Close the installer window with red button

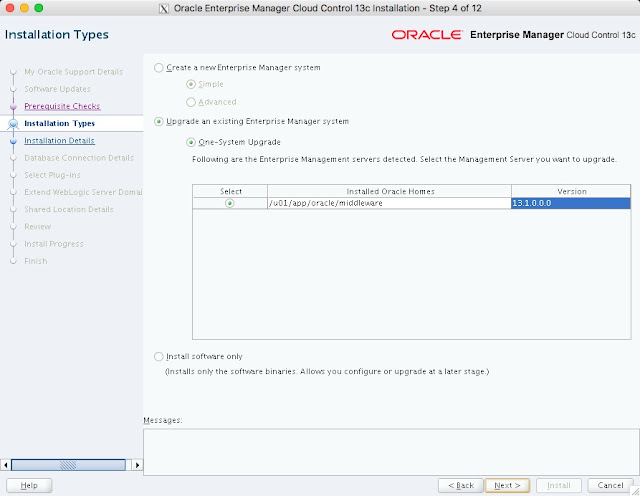[10, 8]
